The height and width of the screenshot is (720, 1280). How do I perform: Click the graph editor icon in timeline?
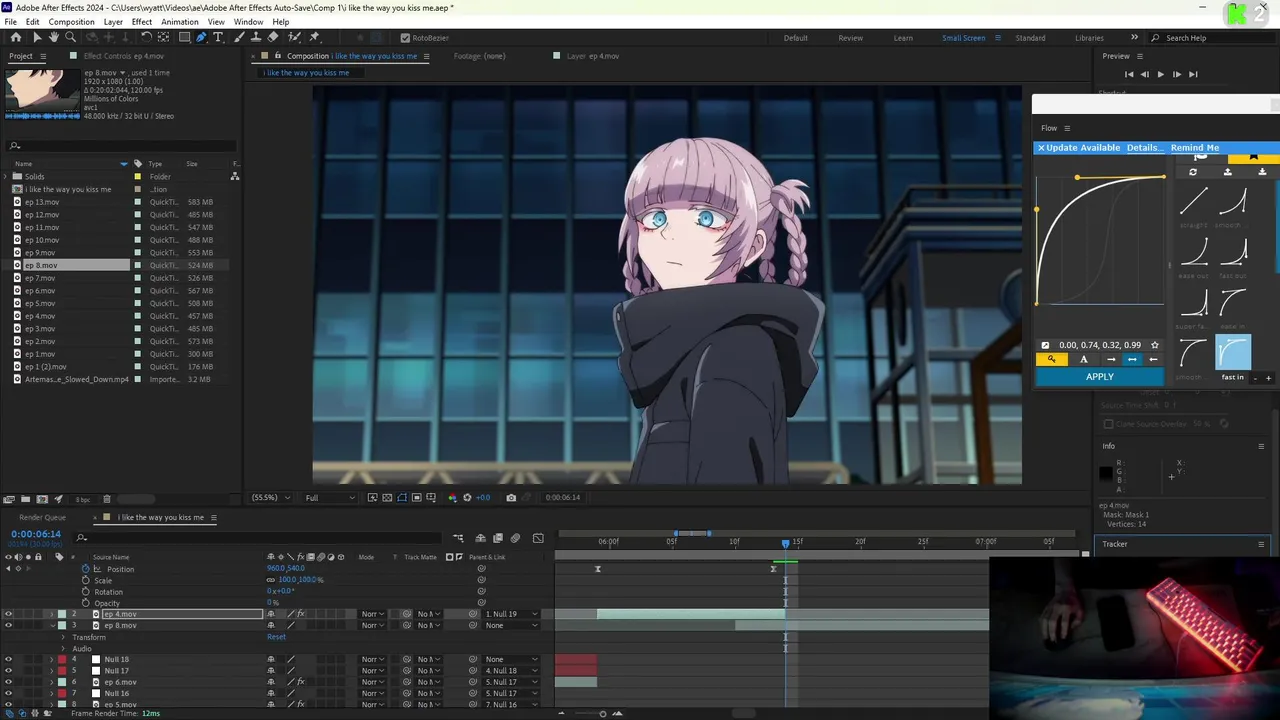pyautogui.click(x=538, y=538)
